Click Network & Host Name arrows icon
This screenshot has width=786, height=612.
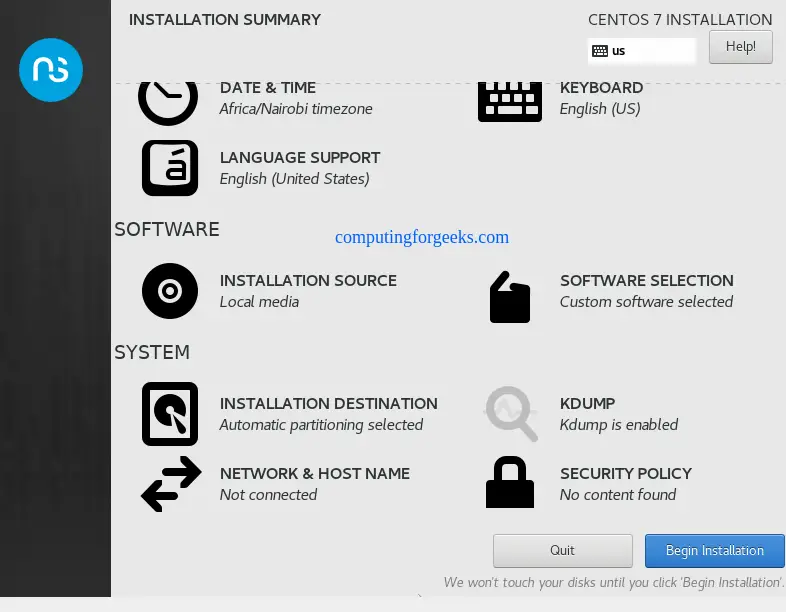171,484
